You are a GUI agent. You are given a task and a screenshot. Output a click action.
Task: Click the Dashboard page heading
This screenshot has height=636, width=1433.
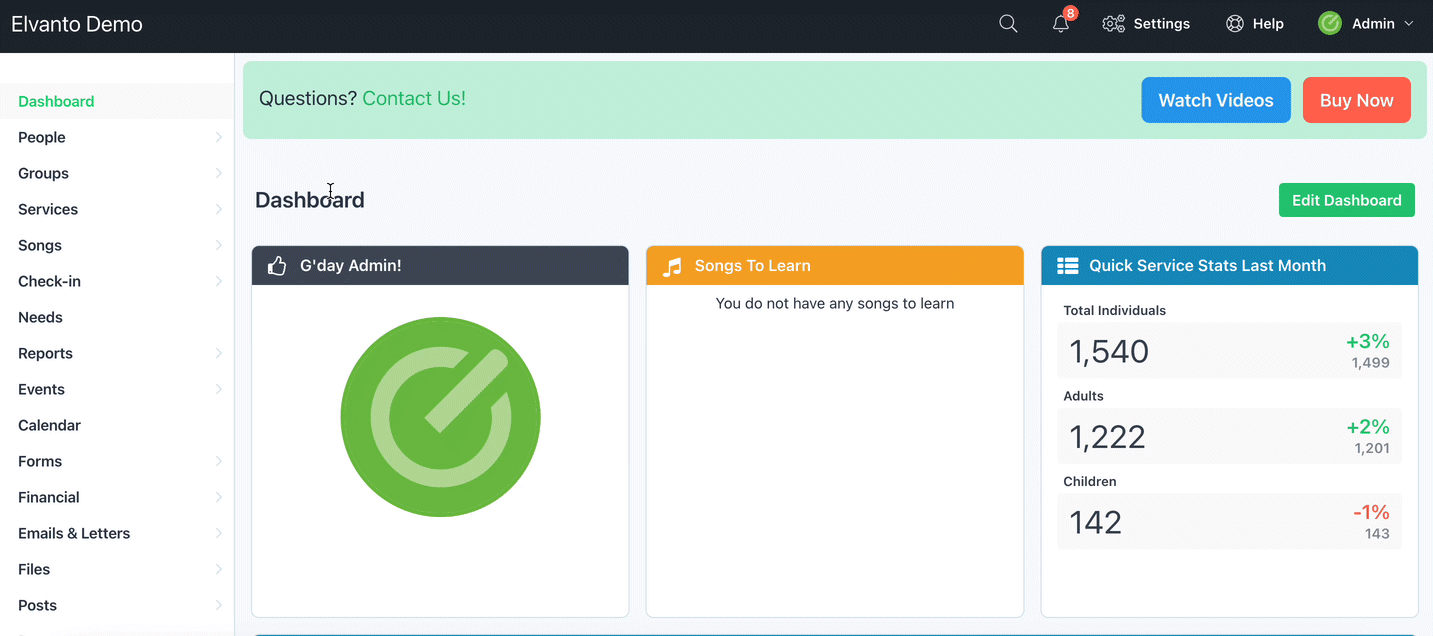point(309,200)
